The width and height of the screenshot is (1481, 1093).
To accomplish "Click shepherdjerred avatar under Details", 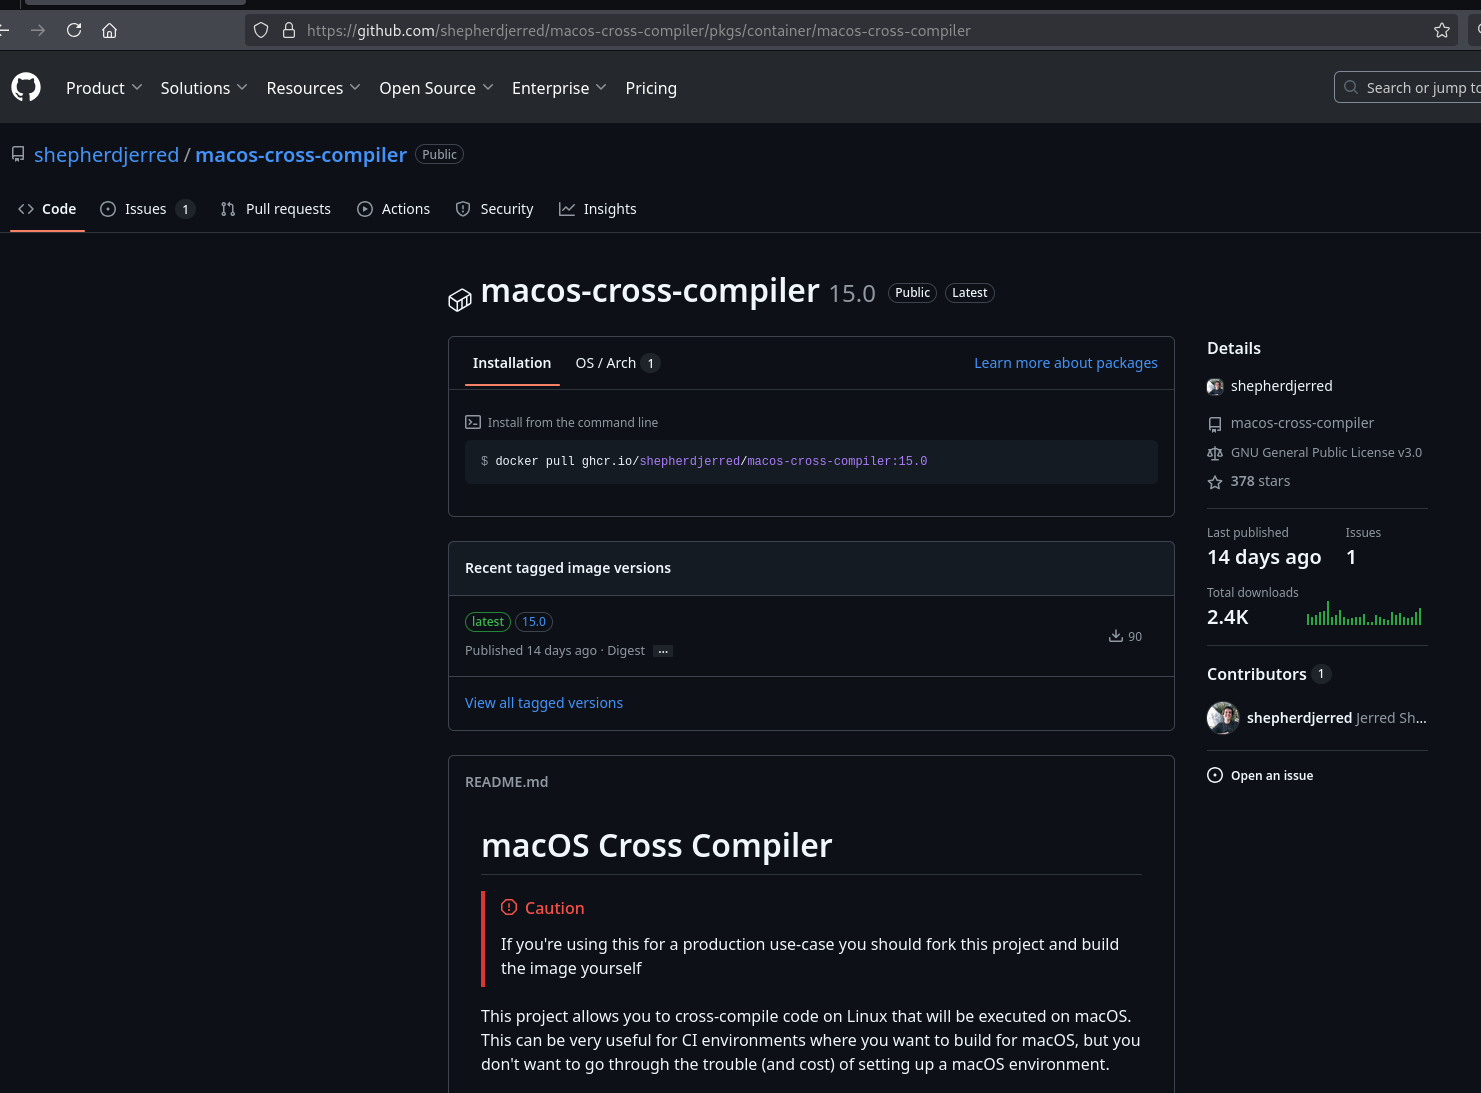I will pos(1215,386).
